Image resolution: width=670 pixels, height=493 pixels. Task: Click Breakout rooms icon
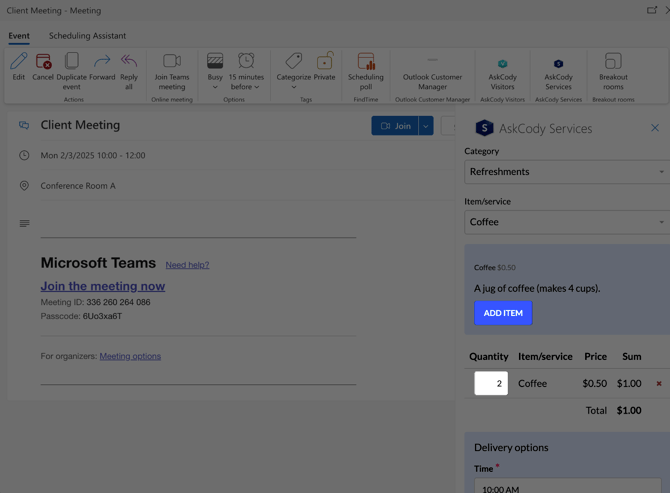[613, 61]
